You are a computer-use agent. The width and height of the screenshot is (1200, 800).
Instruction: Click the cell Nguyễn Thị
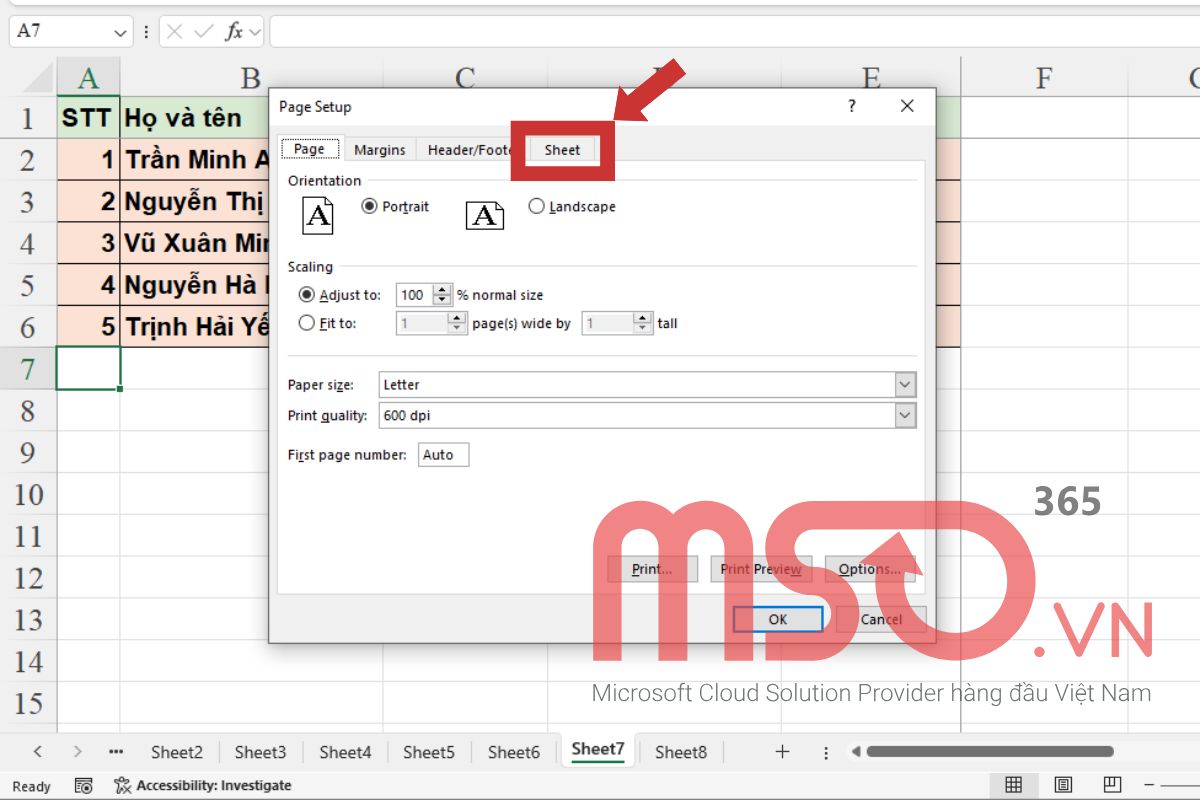pos(195,201)
